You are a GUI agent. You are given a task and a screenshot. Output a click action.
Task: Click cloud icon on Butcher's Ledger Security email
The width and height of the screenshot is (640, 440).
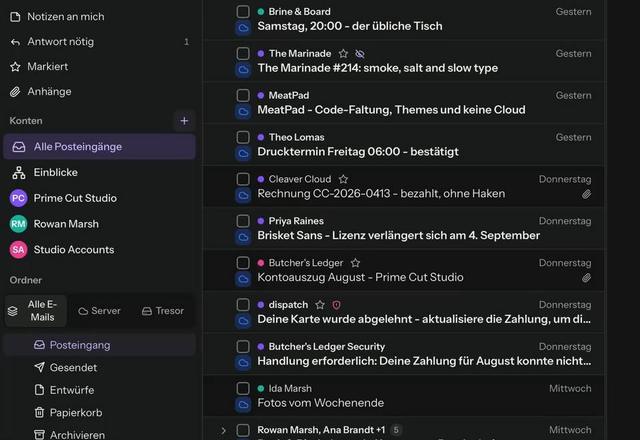[243, 363]
